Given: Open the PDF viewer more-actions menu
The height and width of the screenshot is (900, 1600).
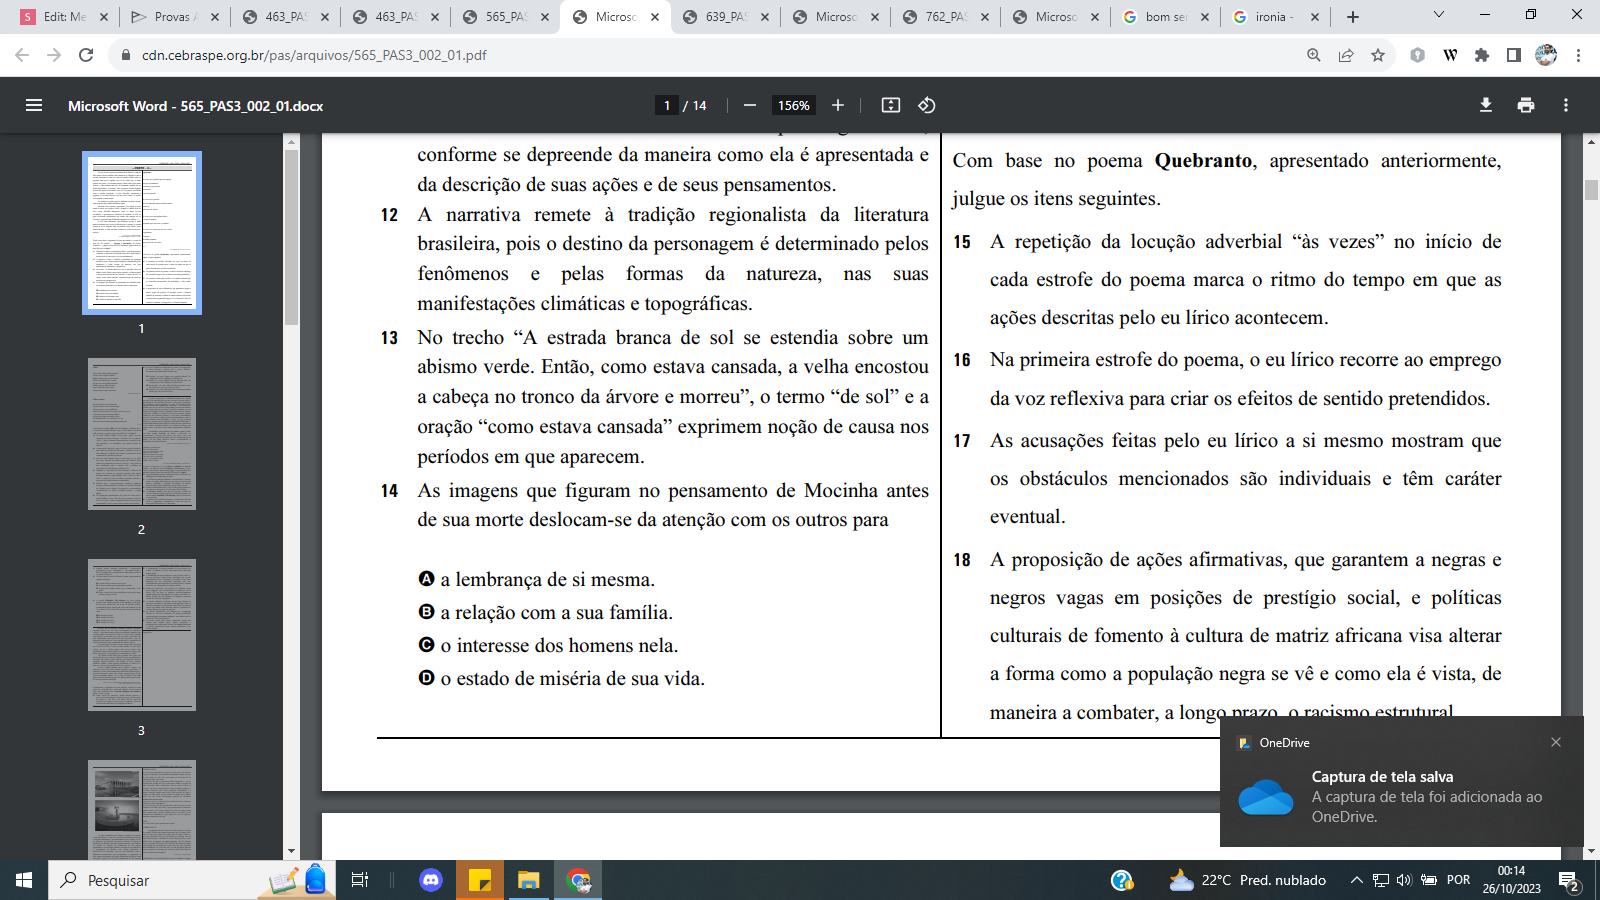Looking at the screenshot, I should click(x=1566, y=105).
